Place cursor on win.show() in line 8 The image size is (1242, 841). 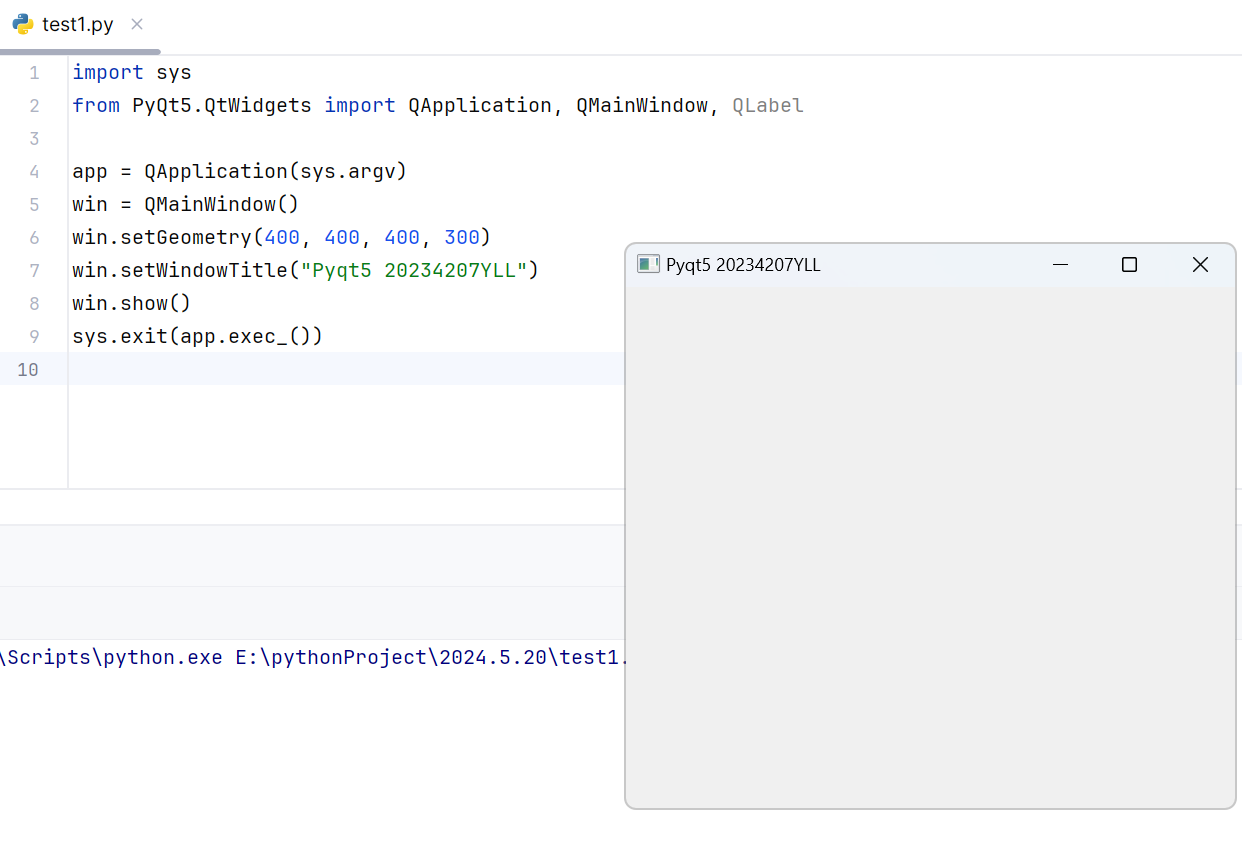(x=131, y=304)
